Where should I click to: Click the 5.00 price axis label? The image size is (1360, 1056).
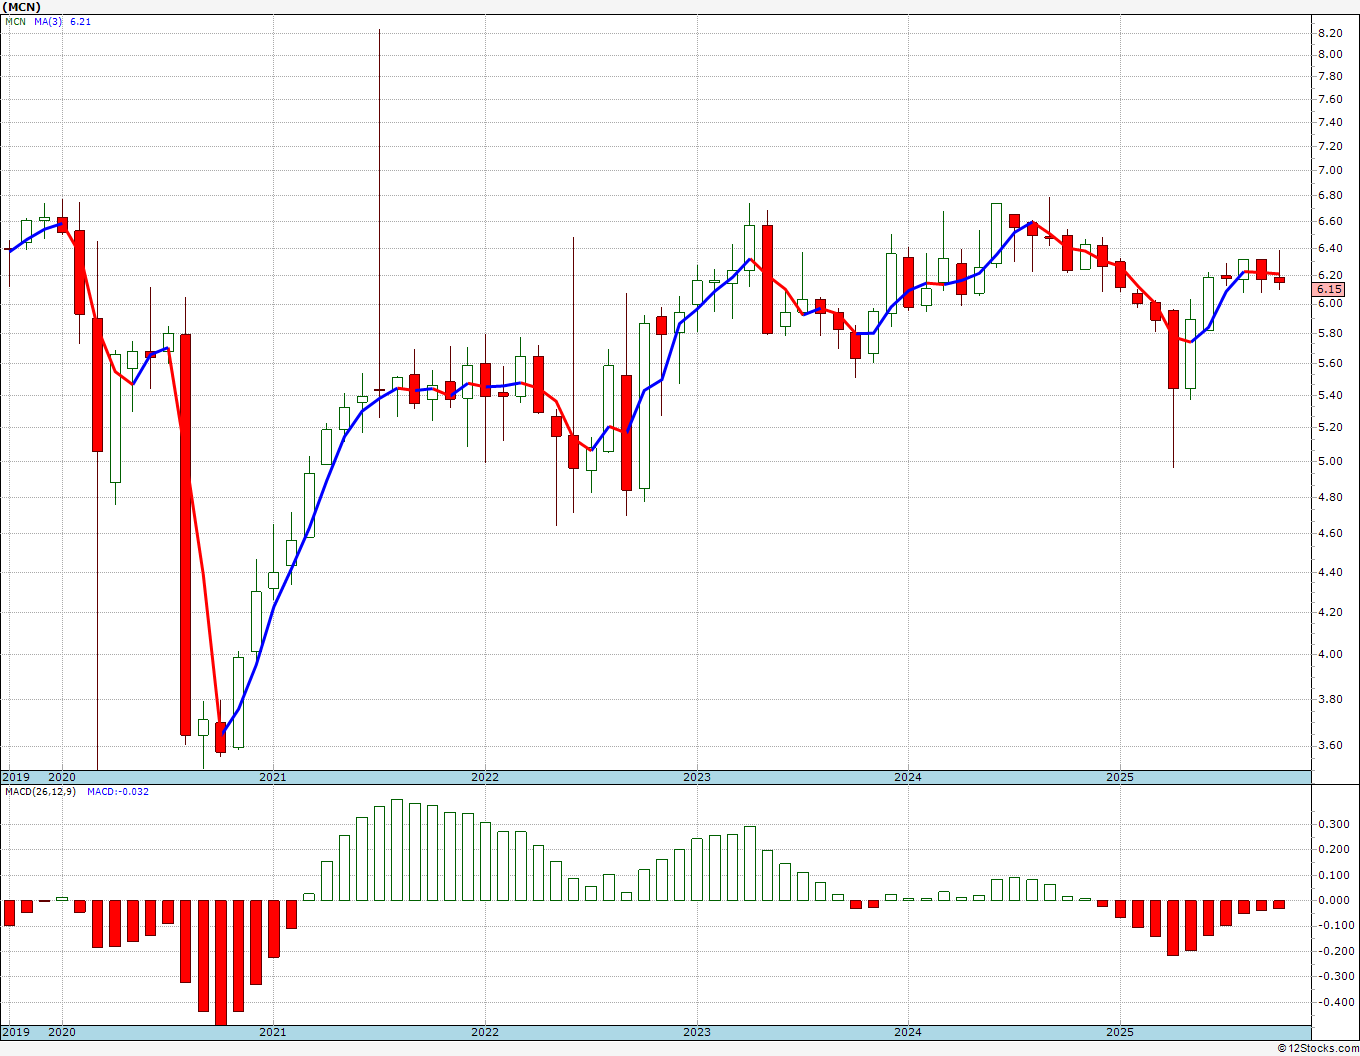tap(1330, 461)
